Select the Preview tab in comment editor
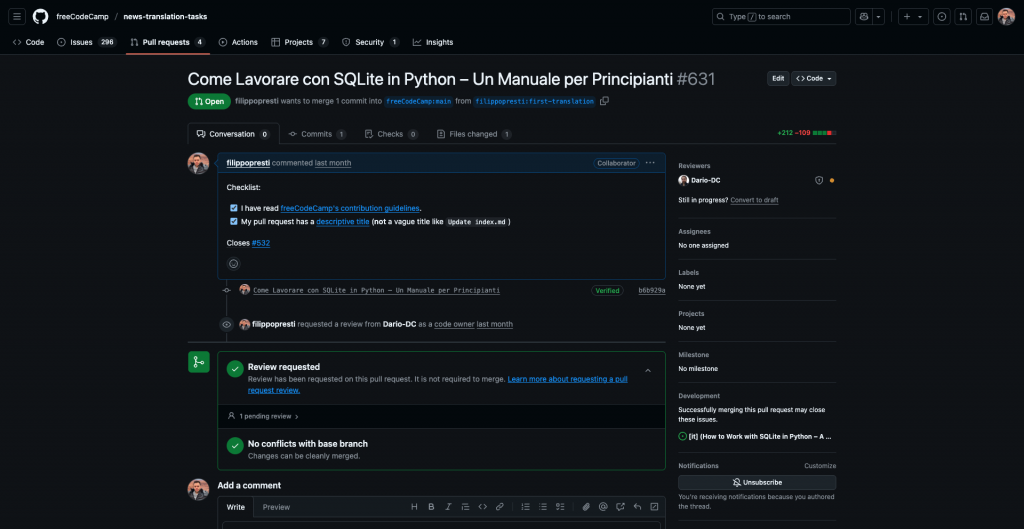 click(x=276, y=507)
